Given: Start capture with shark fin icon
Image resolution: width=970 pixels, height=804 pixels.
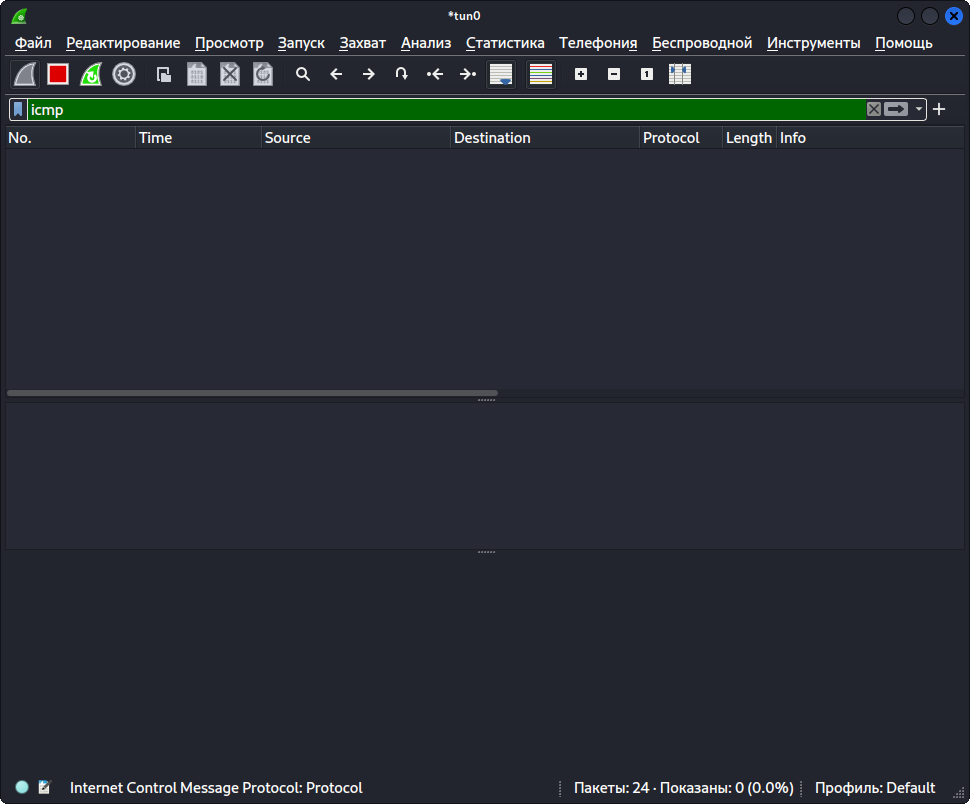Looking at the screenshot, I should click(25, 74).
